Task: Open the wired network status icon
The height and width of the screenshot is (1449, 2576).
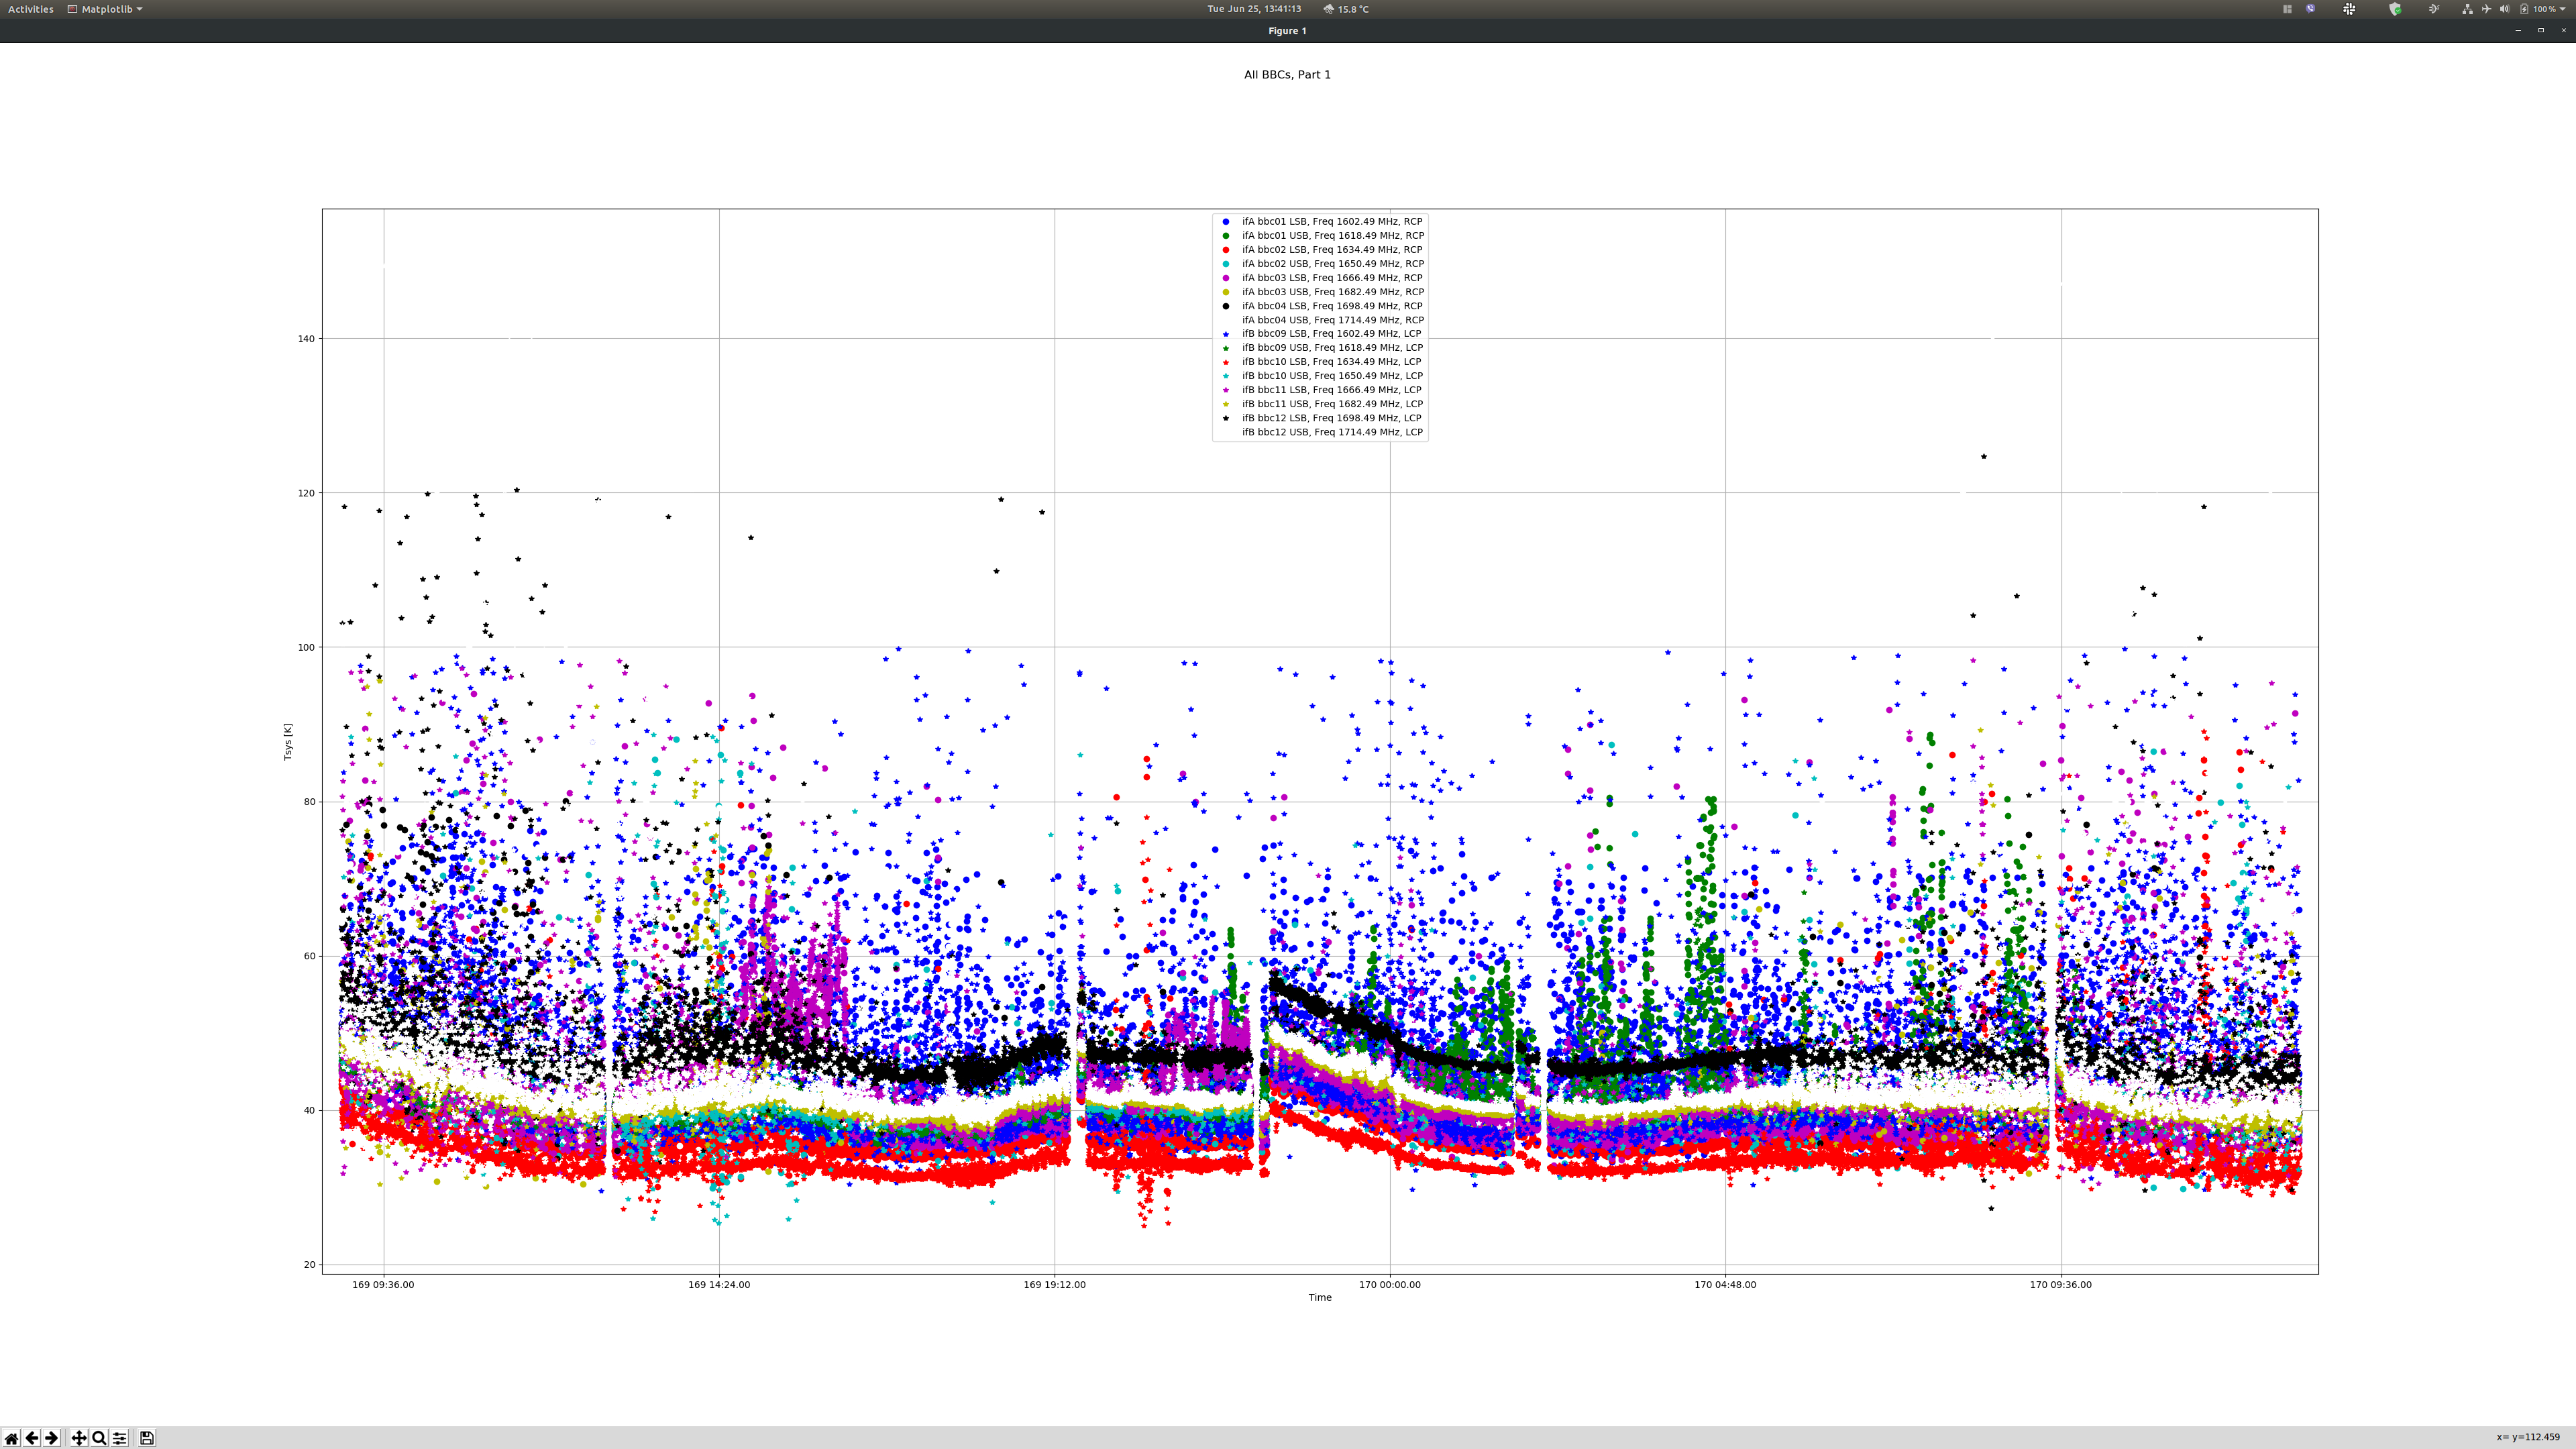Action: click(2467, 9)
